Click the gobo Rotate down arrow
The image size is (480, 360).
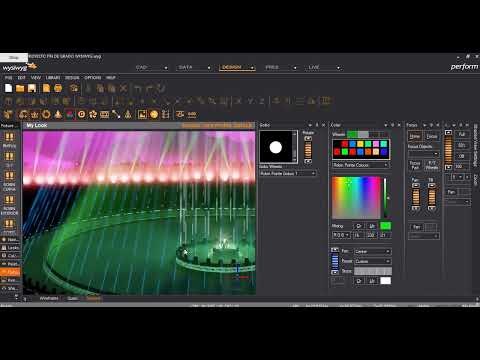pyautogui.click(x=308, y=161)
